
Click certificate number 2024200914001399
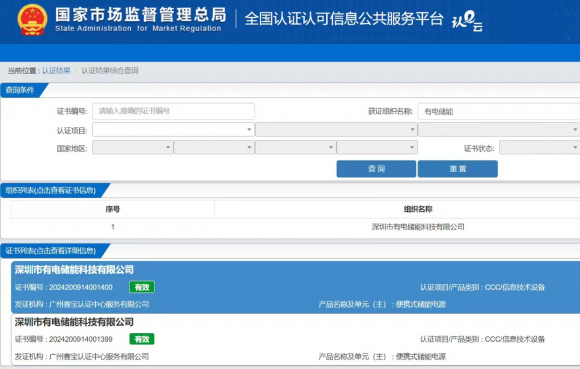(x=81, y=339)
